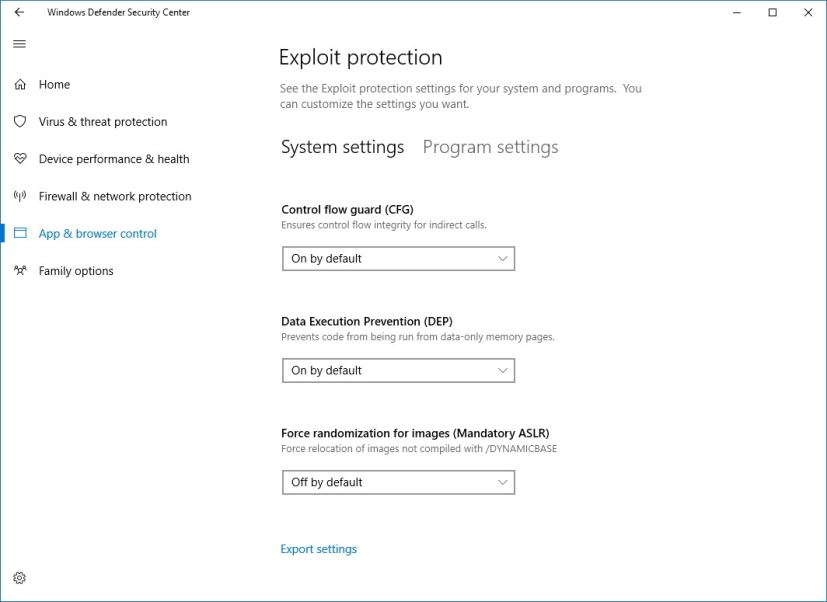Open Device performance & health heart icon

[x=19, y=158]
